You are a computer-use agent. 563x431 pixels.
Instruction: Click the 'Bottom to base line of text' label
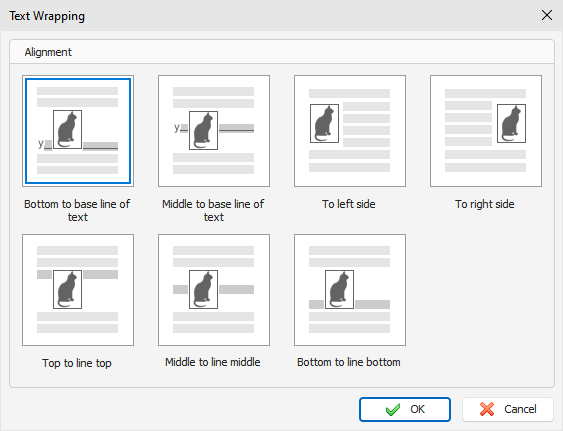point(77,210)
